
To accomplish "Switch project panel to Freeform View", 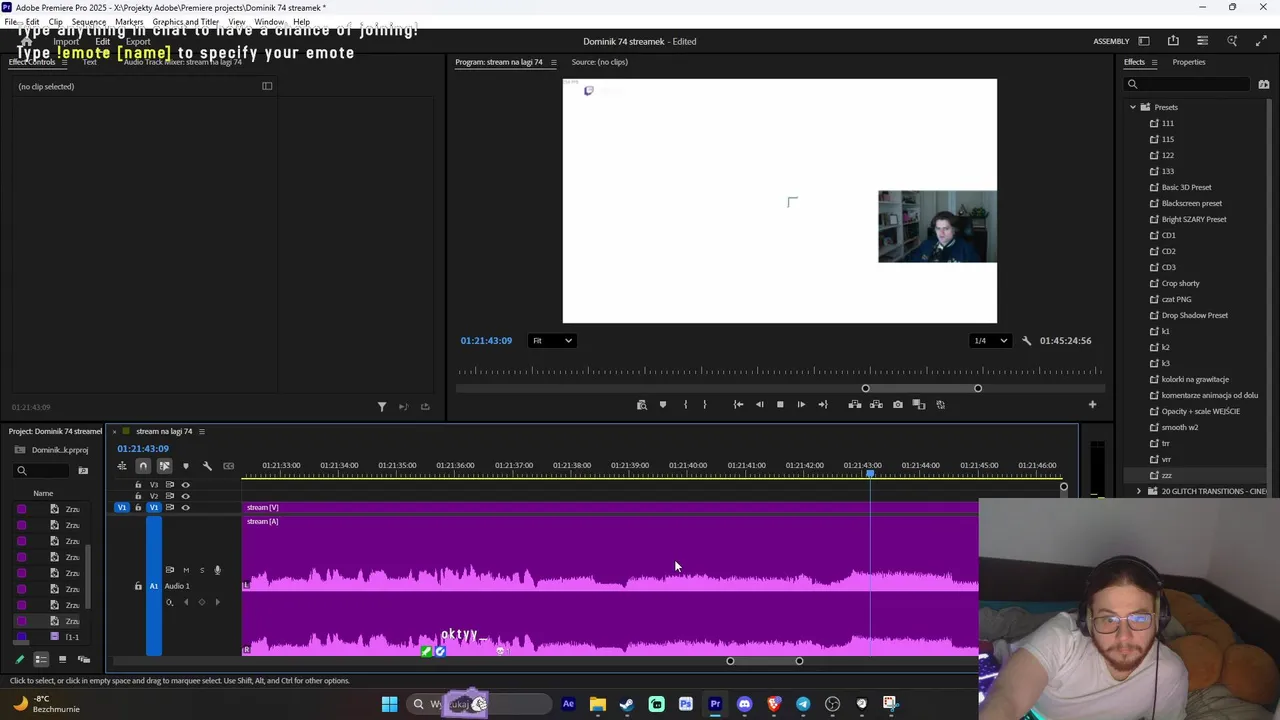I will [x=84, y=660].
